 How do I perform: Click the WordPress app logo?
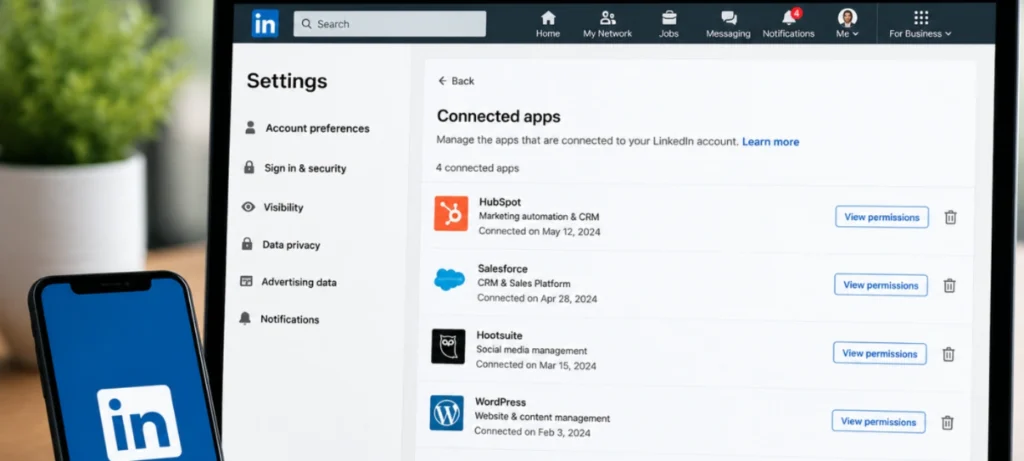coord(447,413)
